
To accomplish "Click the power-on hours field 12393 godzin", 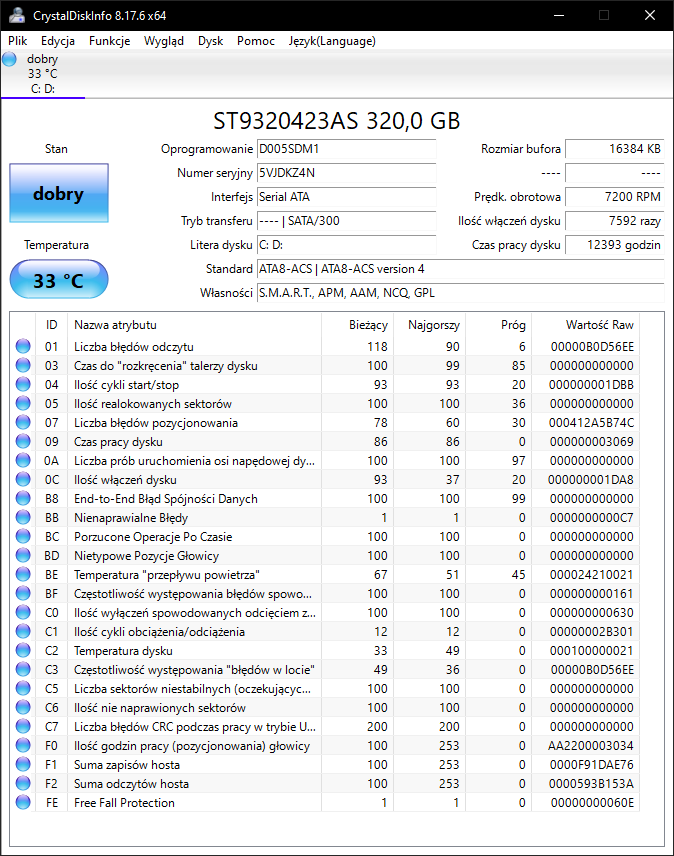I will pos(615,245).
